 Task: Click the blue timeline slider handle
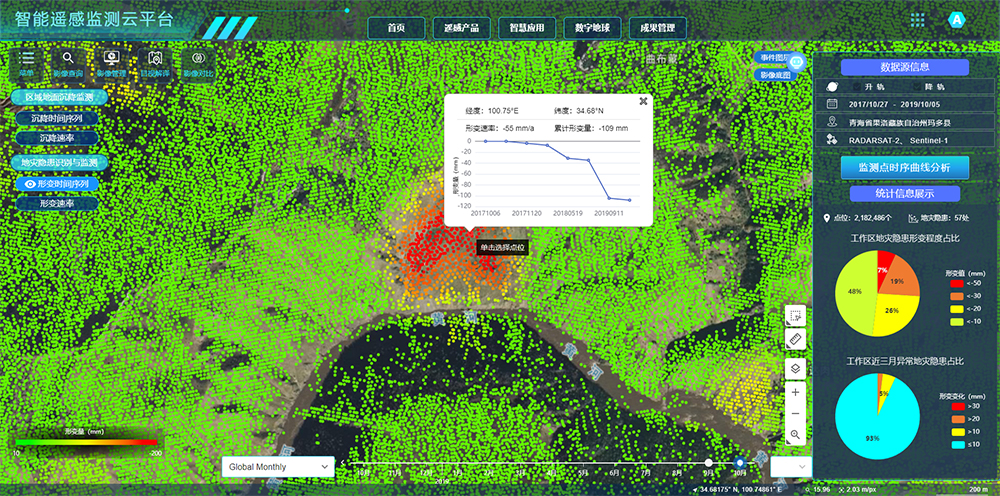coord(740,463)
